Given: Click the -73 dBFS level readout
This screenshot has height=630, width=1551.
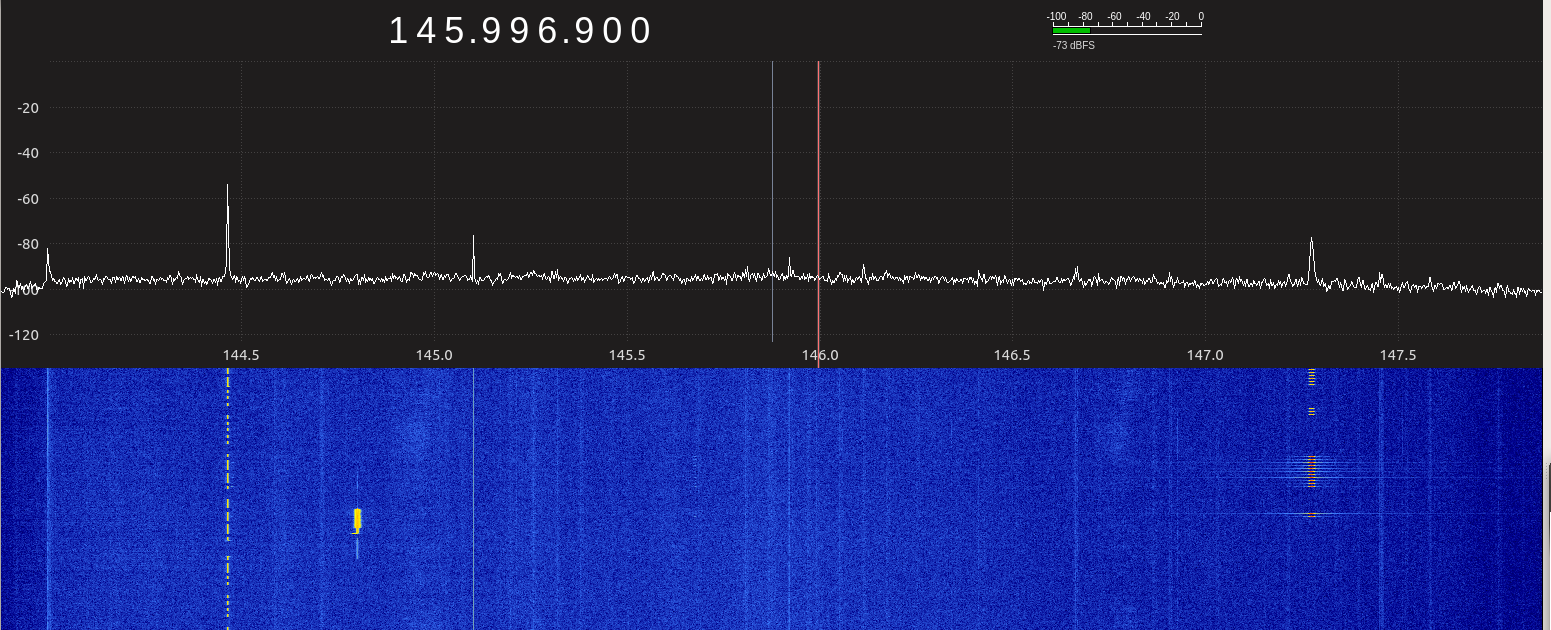Looking at the screenshot, I should 1073,45.
